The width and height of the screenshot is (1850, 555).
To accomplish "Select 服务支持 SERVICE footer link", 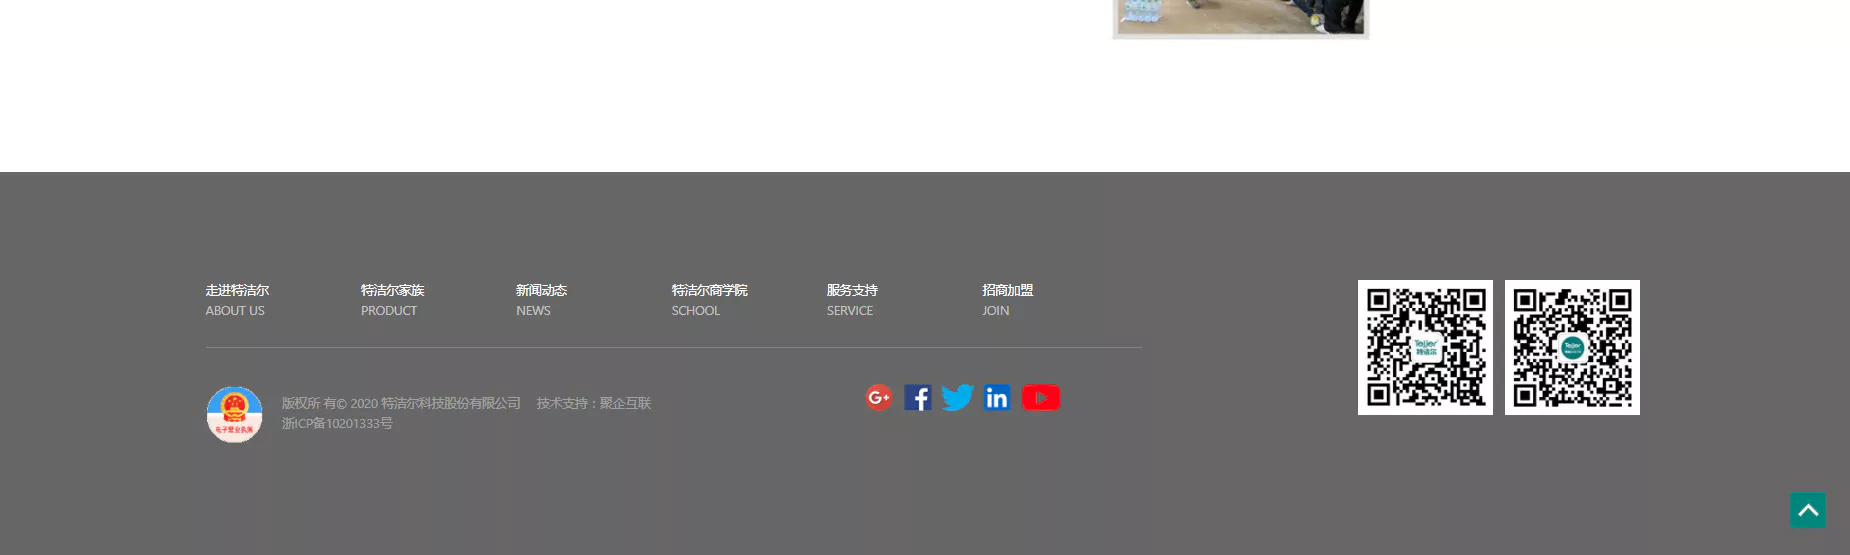I will [x=852, y=300].
